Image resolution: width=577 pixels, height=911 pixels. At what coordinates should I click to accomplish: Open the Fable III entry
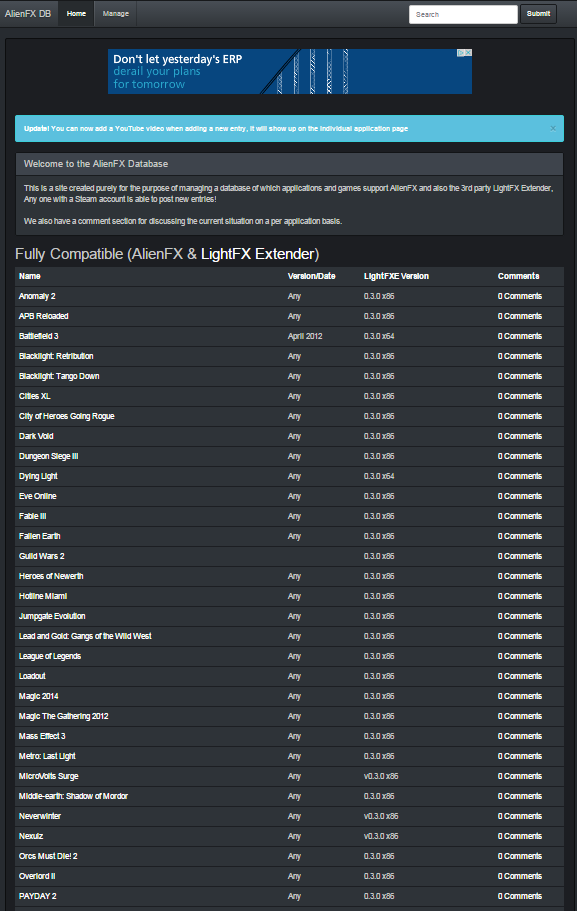pyautogui.click(x=32, y=516)
